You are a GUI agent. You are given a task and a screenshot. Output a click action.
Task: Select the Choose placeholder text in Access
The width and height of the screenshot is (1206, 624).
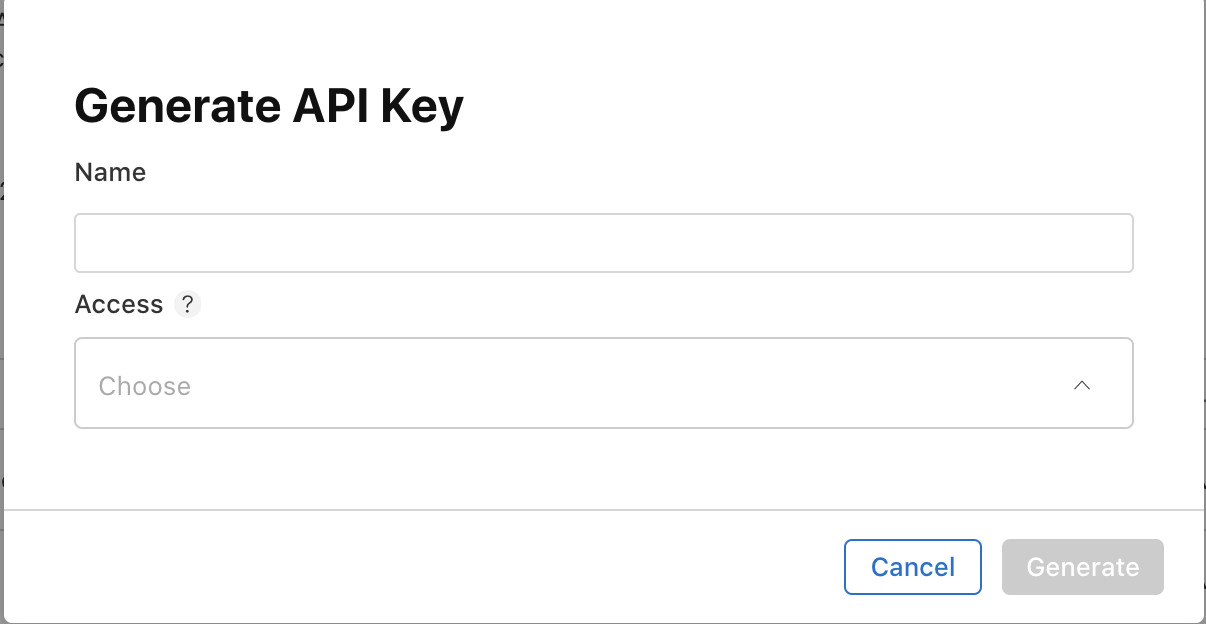[145, 386]
